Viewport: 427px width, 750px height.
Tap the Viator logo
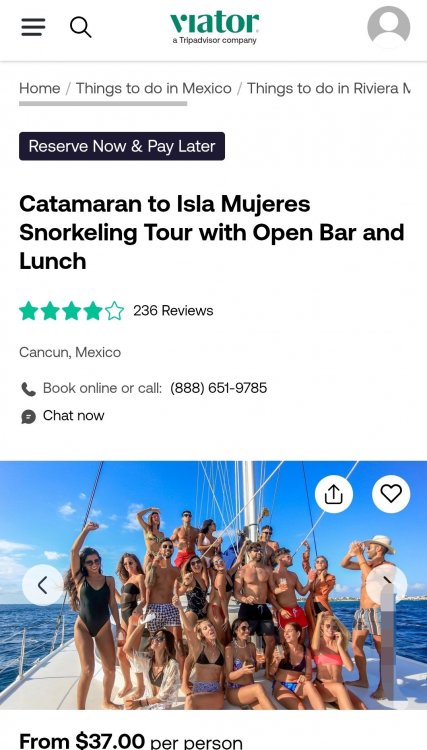pos(215,28)
